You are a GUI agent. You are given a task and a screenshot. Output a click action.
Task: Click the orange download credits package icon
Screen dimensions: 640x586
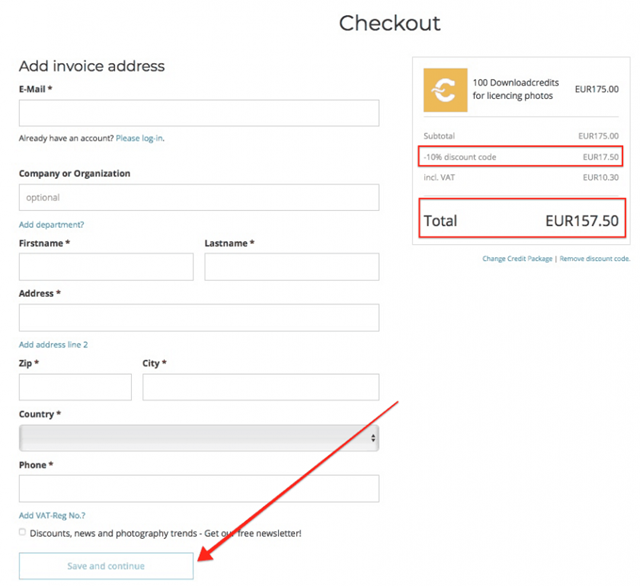pyautogui.click(x=445, y=89)
